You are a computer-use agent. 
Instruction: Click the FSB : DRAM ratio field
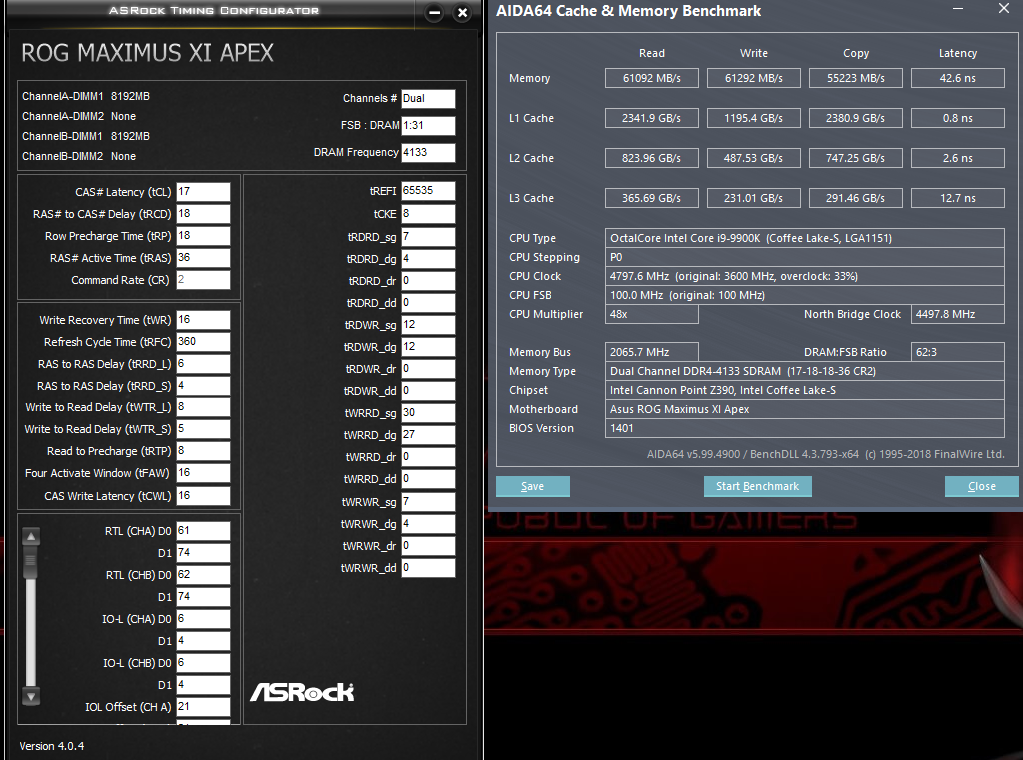428,125
